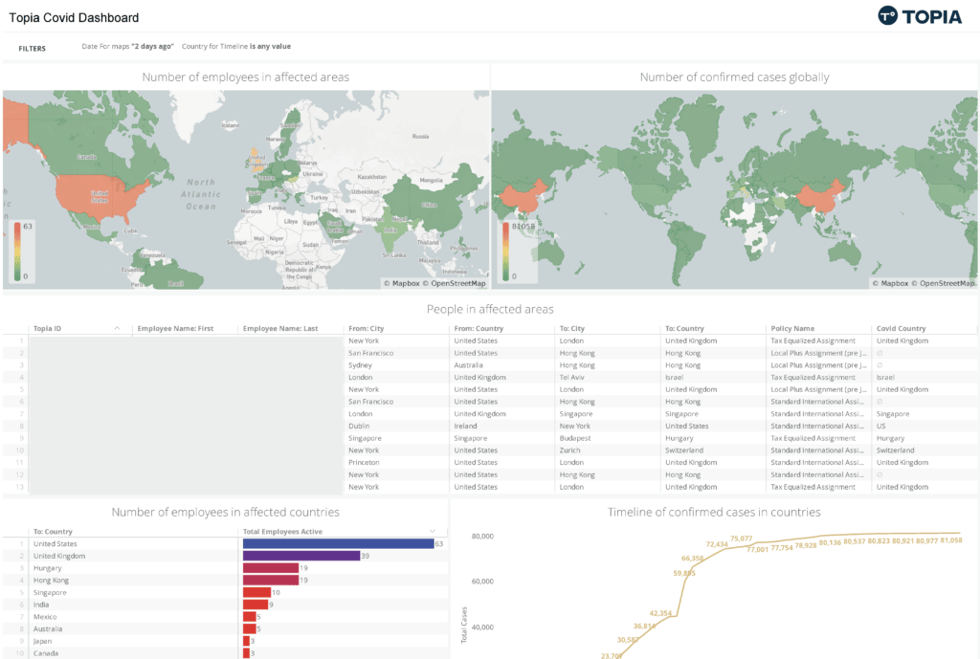This screenshot has width=980, height=659.
Task: Open the FILTERS section
Action: [32, 48]
